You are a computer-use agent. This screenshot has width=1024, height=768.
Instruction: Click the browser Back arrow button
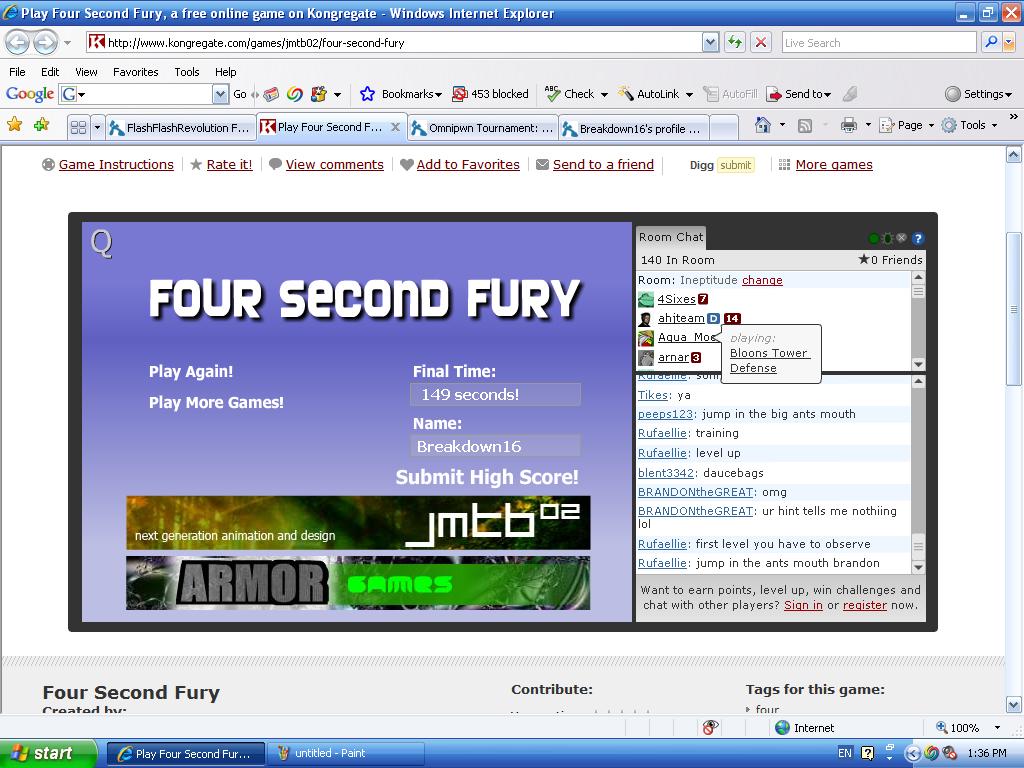[x=18, y=43]
